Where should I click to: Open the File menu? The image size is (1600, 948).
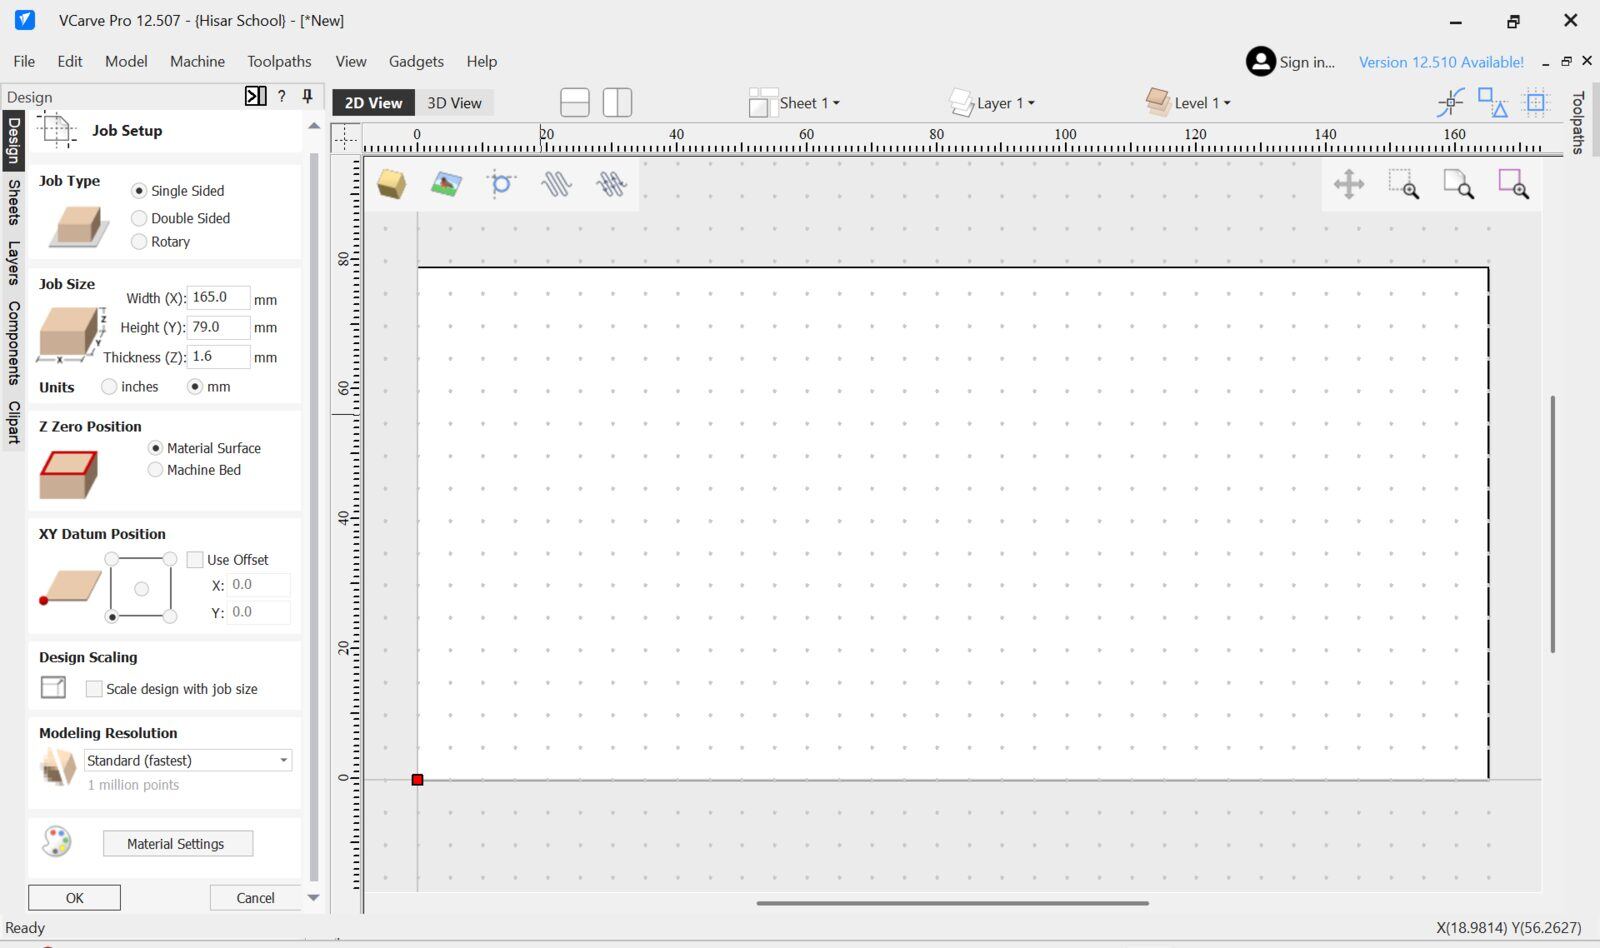pos(24,61)
